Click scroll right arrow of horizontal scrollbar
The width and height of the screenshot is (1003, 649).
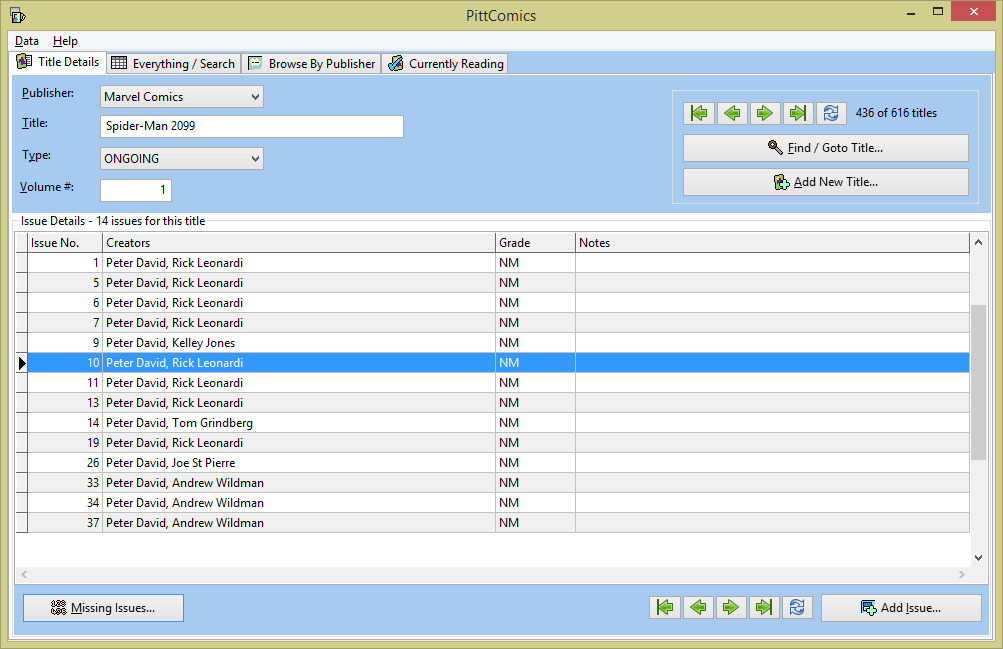pos(961,574)
